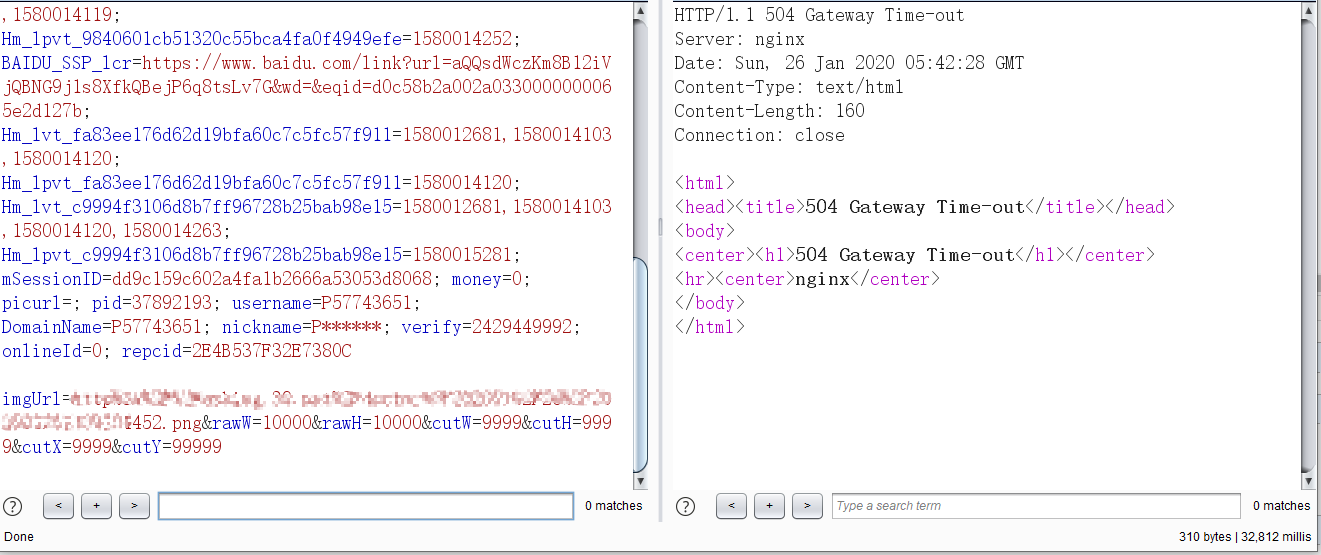This screenshot has width=1321, height=555.
Task: Click 'Done' status bar text
Action: (19, 537)
